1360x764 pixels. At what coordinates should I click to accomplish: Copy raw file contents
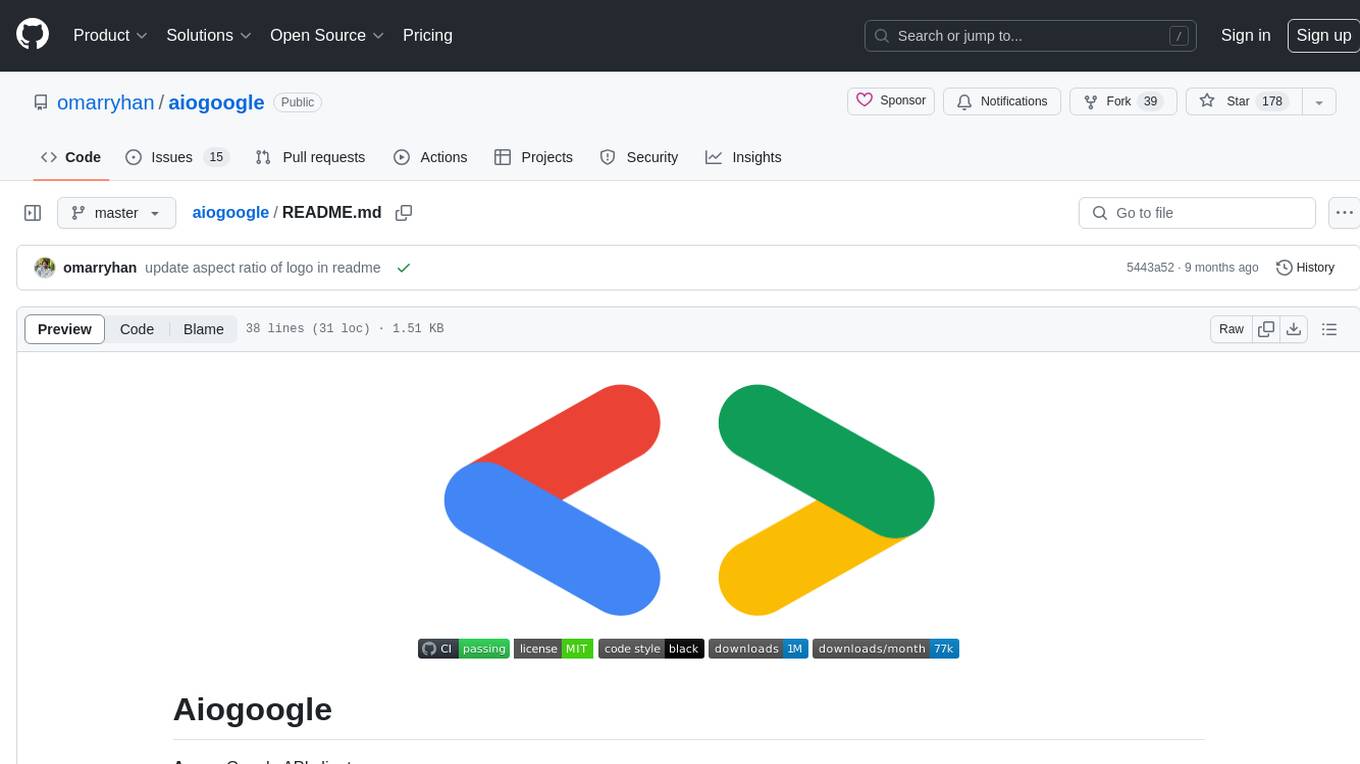click(1266, 329)
